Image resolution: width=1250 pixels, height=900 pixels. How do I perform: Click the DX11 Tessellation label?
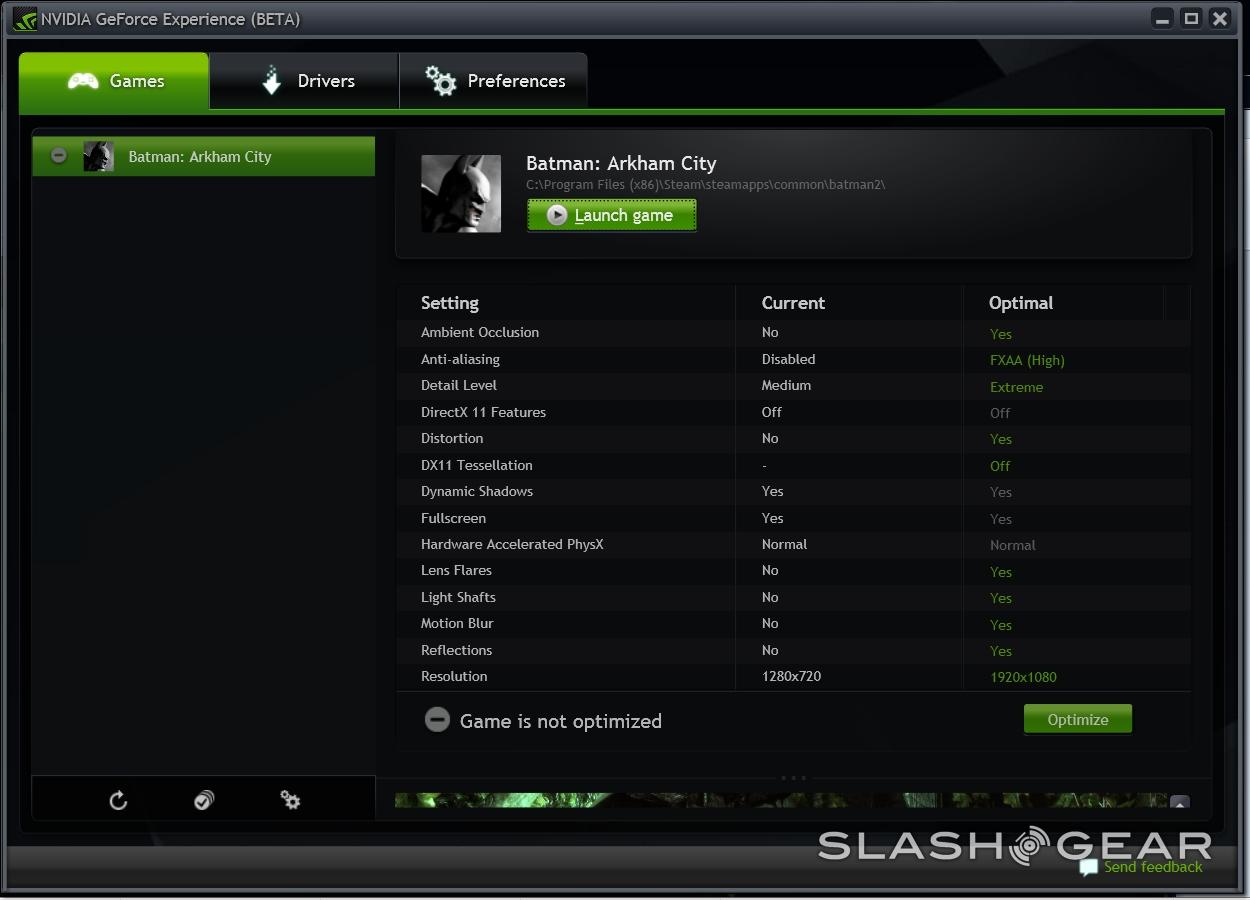pyautogui.click(x=477, y=465)
